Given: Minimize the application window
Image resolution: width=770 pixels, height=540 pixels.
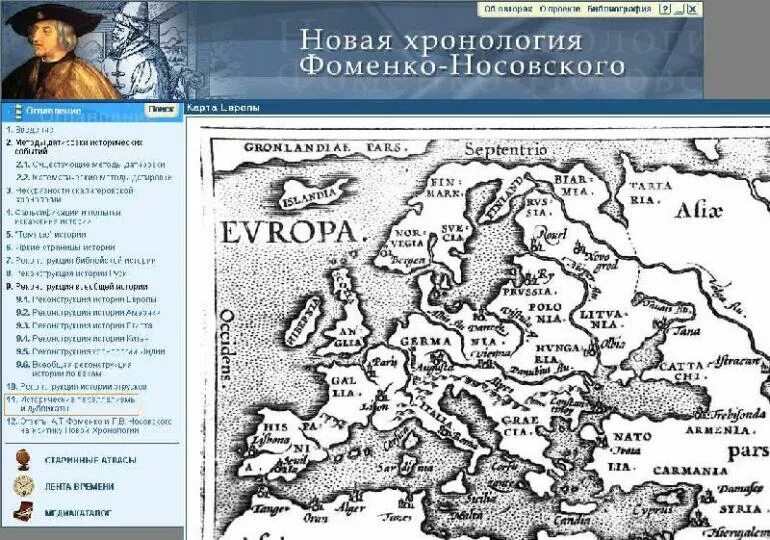Looking at the screenshot, I should coord(679,9).
